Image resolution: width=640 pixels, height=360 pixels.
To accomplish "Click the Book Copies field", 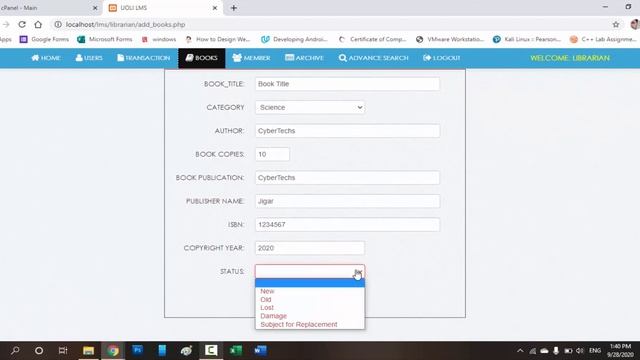I will click(272, 154).
